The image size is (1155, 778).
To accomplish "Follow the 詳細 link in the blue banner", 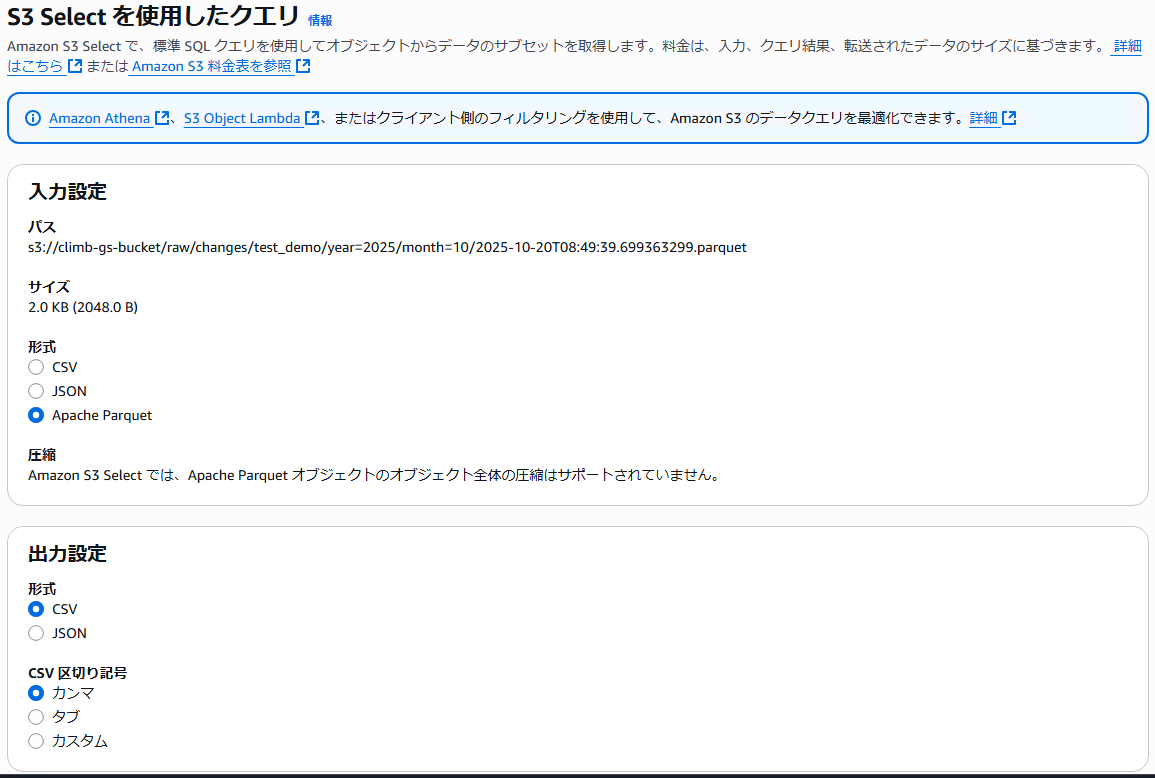I will click(x=983, y=118).
